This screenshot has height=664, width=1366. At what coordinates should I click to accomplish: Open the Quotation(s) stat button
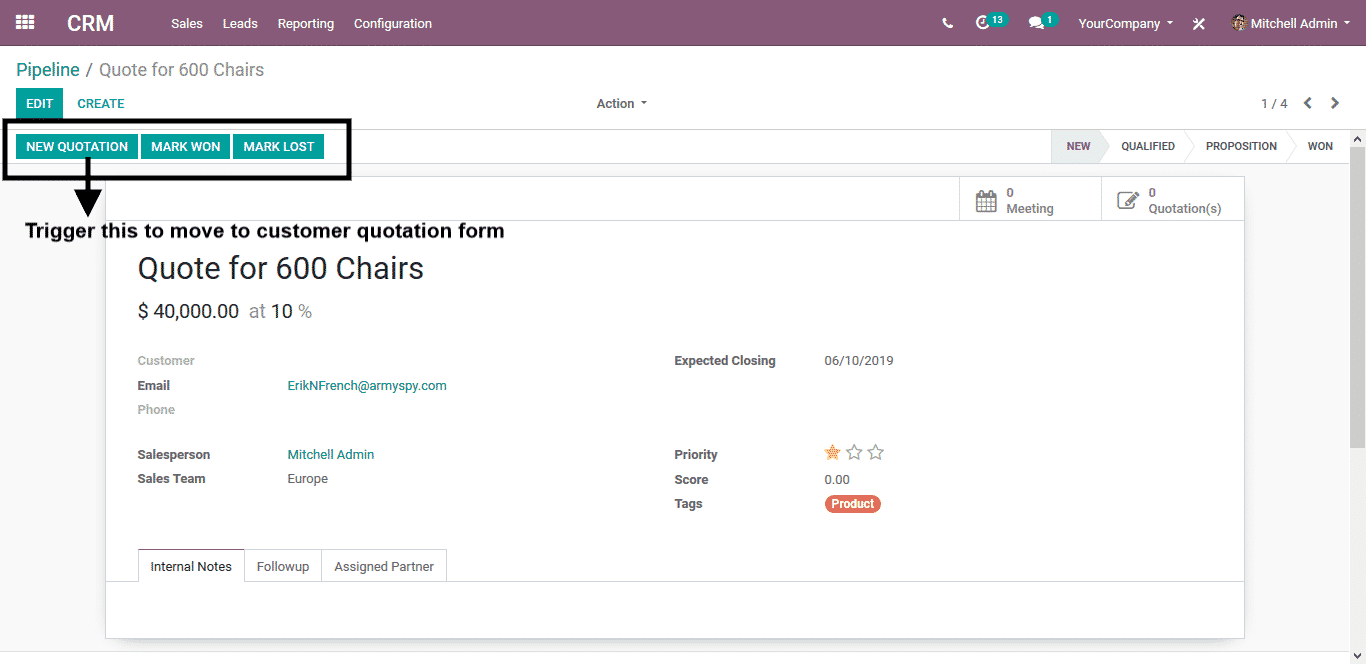point(1172,200)
